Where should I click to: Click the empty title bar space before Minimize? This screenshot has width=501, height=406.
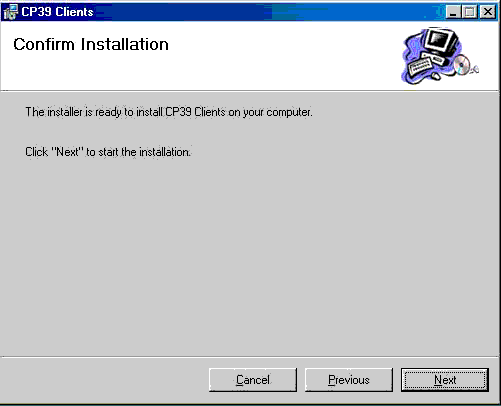point(267,12)
